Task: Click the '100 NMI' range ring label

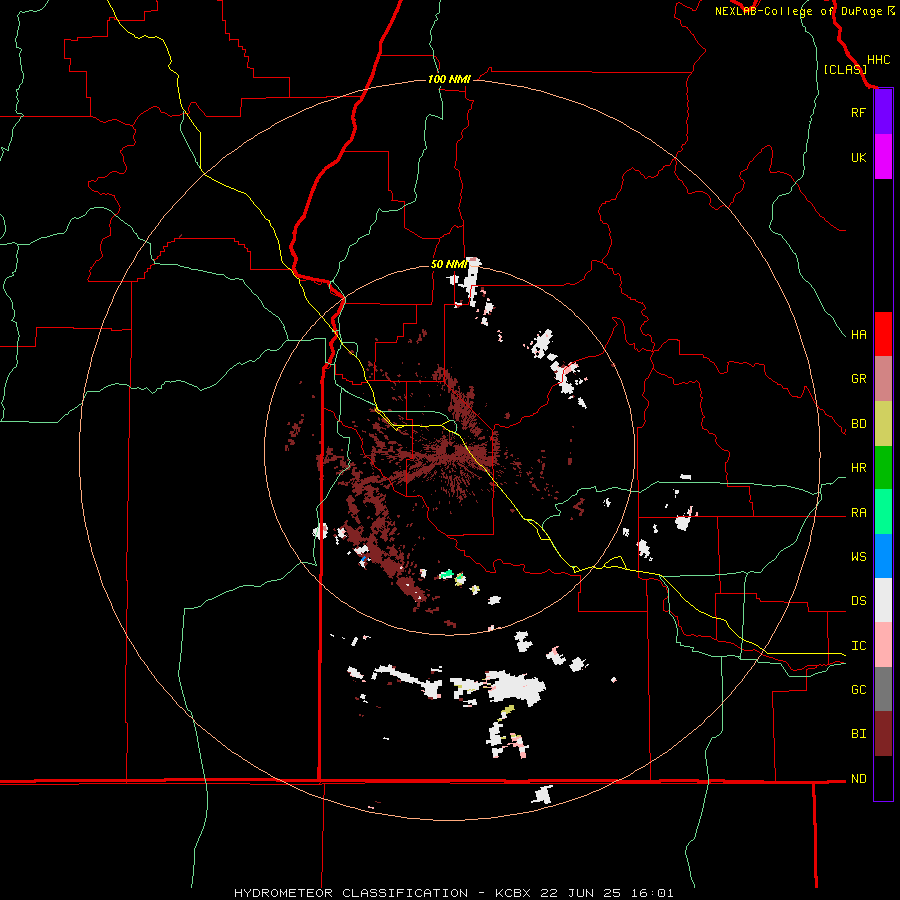Action: (449, 79)
